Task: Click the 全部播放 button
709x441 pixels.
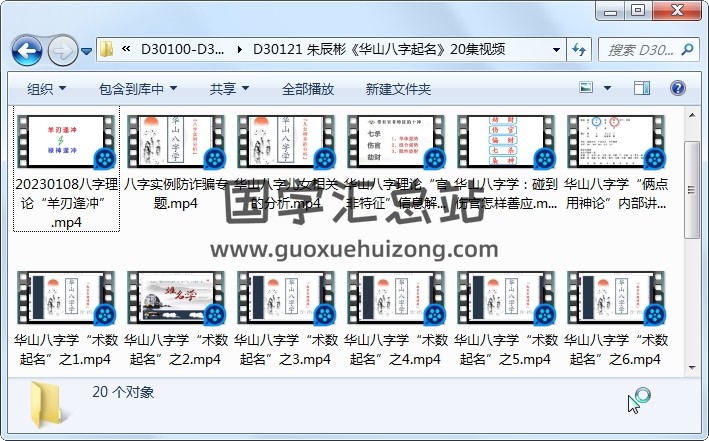Action: click(x=307, y=89)
